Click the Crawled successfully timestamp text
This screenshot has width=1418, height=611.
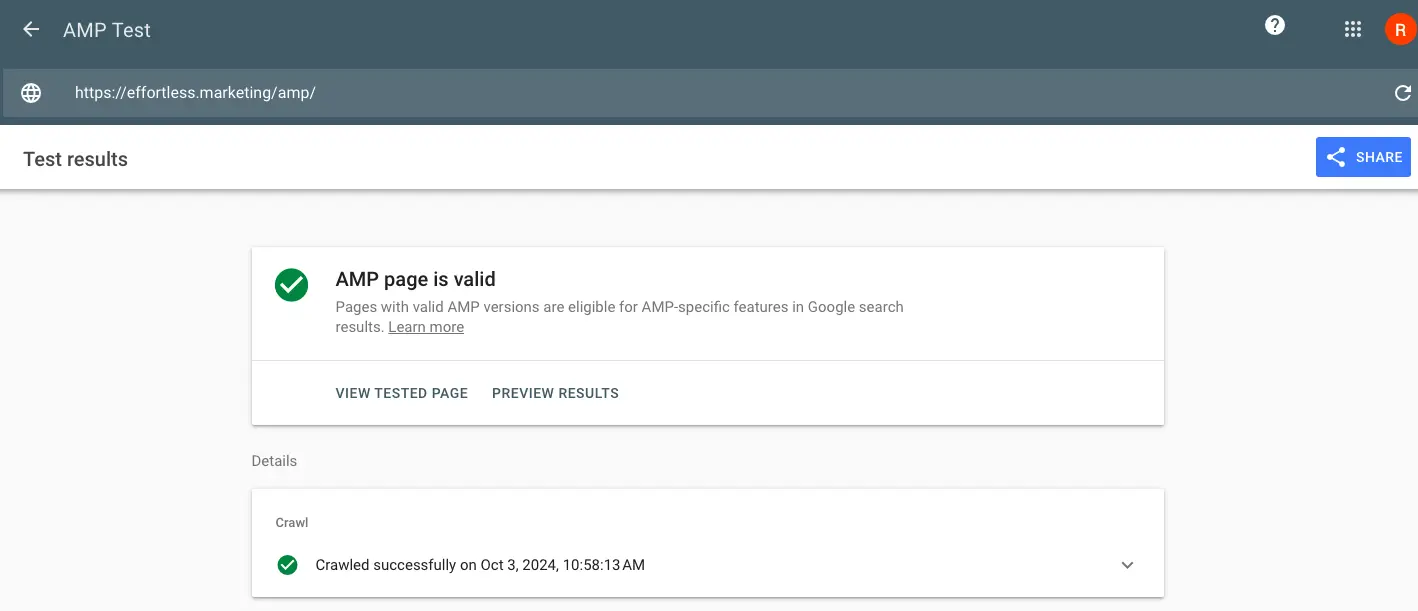click(479, 565)
